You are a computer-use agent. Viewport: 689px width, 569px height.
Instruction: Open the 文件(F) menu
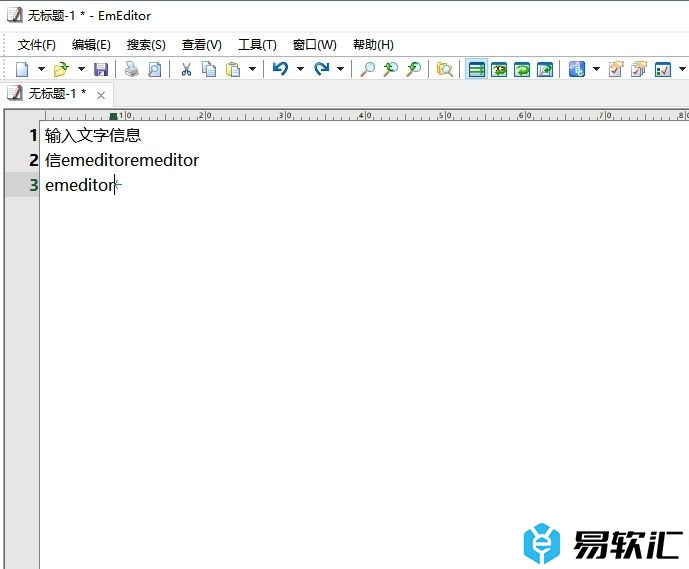pos(36,44)
